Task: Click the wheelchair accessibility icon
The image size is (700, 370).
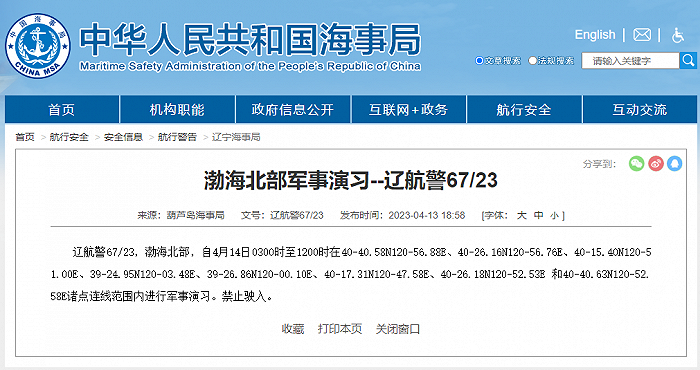Action: tap(678, 35)
